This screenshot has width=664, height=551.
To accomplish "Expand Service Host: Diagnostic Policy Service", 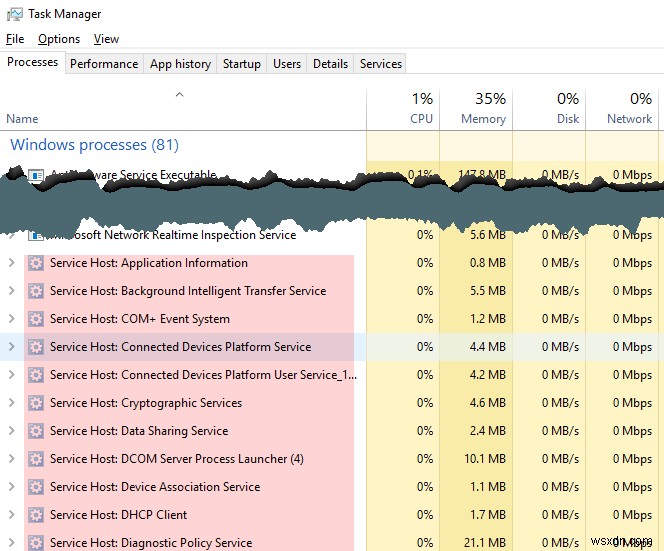I will tap(12, 542).
